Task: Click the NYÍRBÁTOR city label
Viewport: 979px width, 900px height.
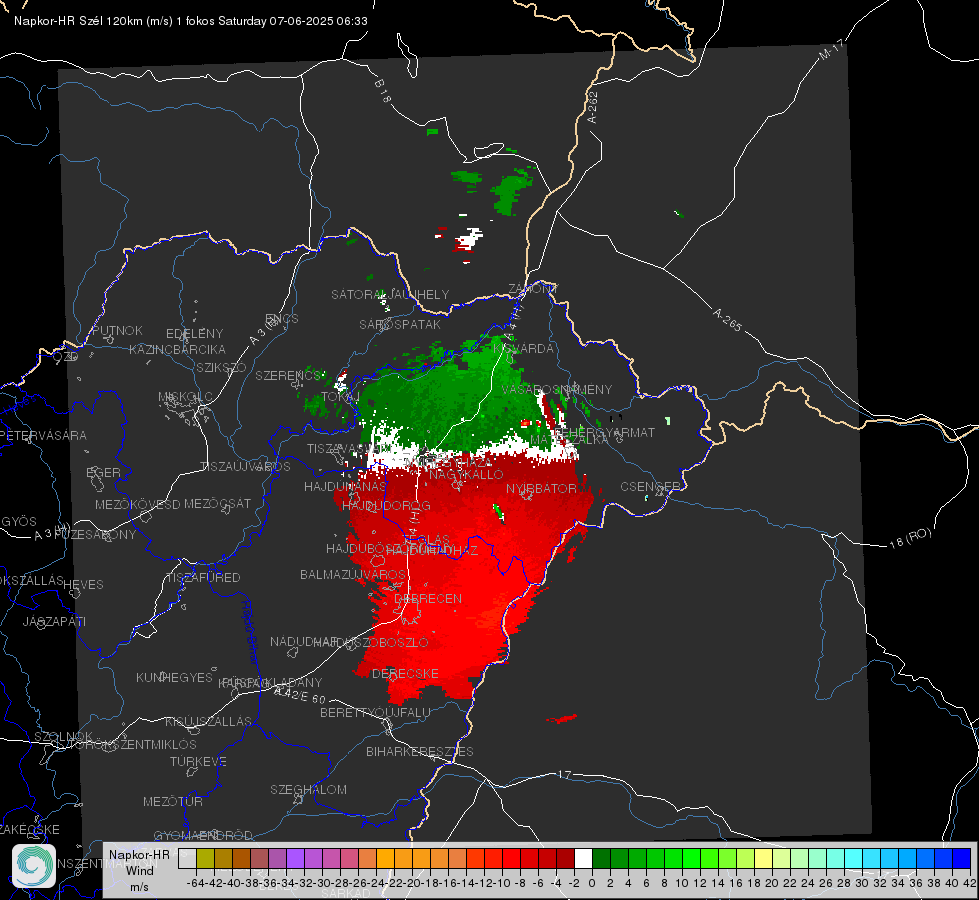Action: [541, 488]
